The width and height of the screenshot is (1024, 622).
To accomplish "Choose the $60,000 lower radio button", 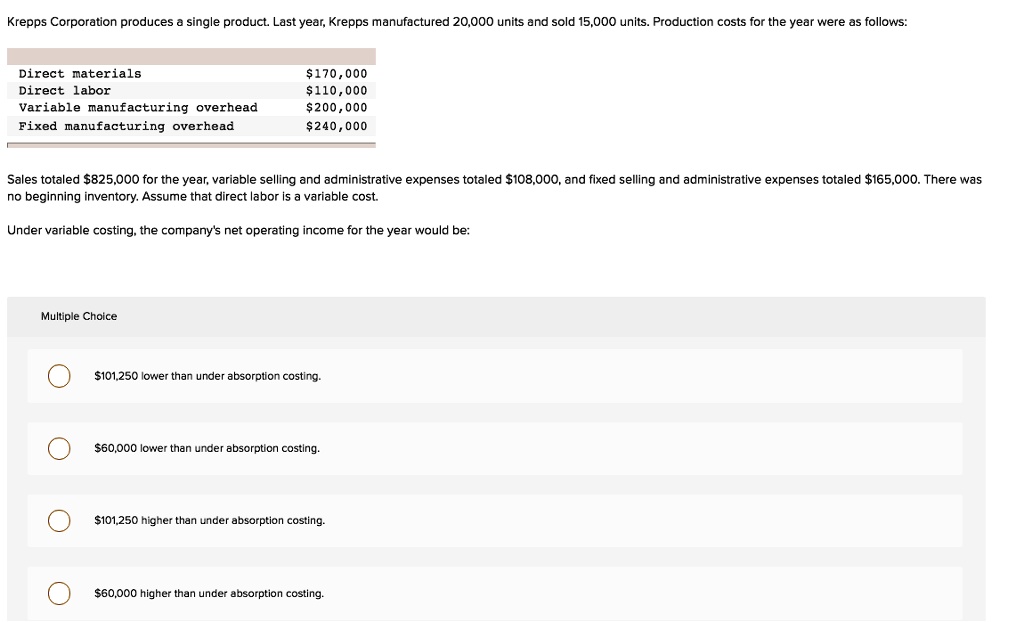I will [x=60, y=448].
